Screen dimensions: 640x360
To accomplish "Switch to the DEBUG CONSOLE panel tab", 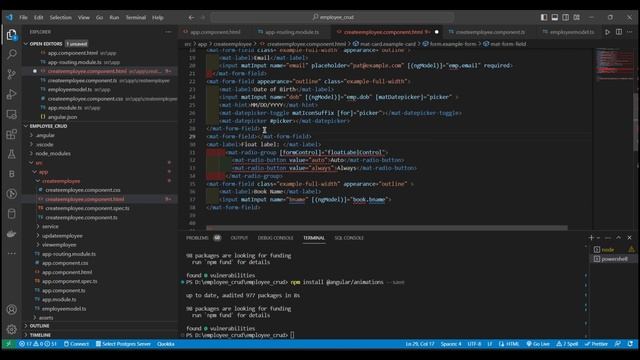I will click(276, 238).
